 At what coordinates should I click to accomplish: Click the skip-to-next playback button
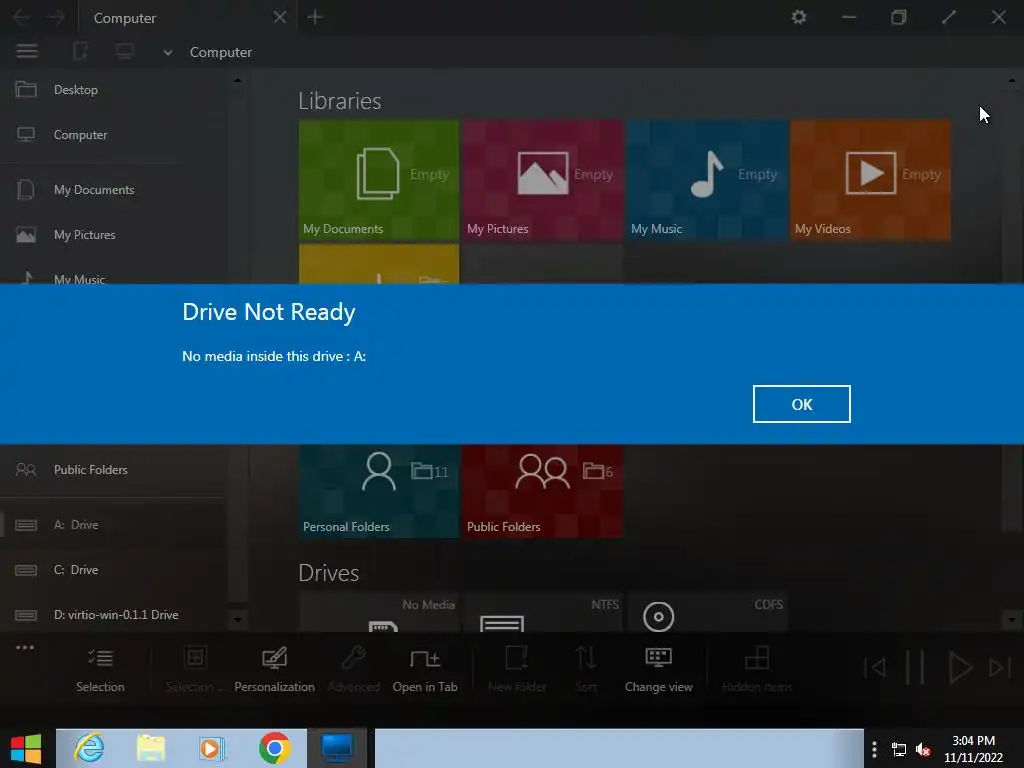[1000, 667]
